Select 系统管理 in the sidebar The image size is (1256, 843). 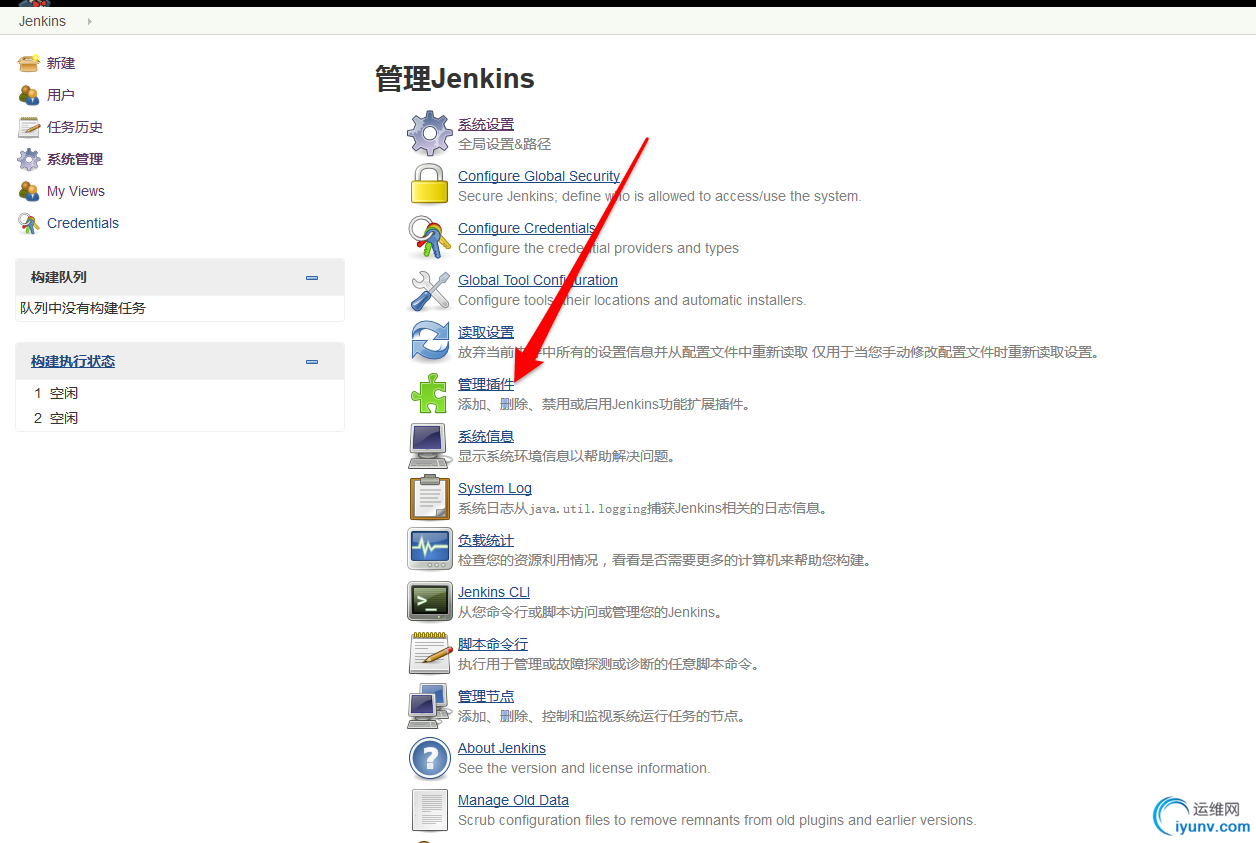pos(75,159)
